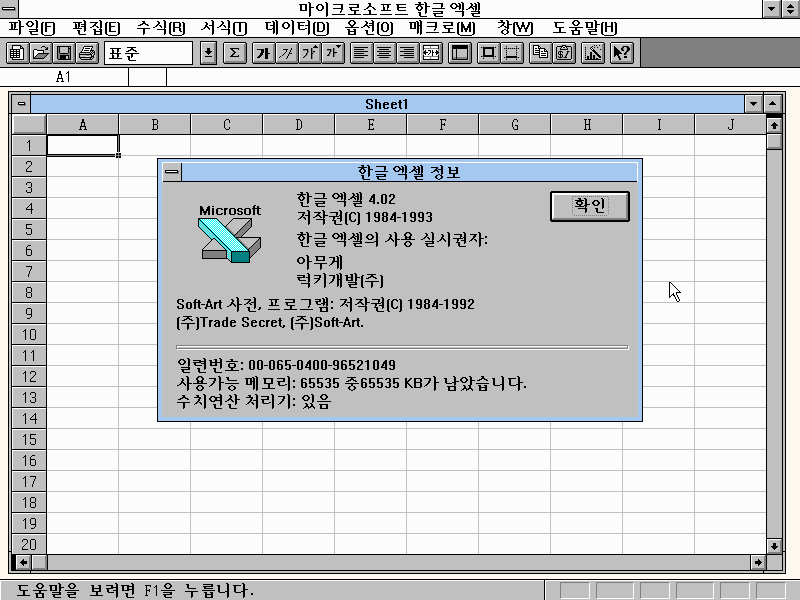Click the 수치연산 처리기: 있음 line
Screen dimensions: 800x600
254,402
